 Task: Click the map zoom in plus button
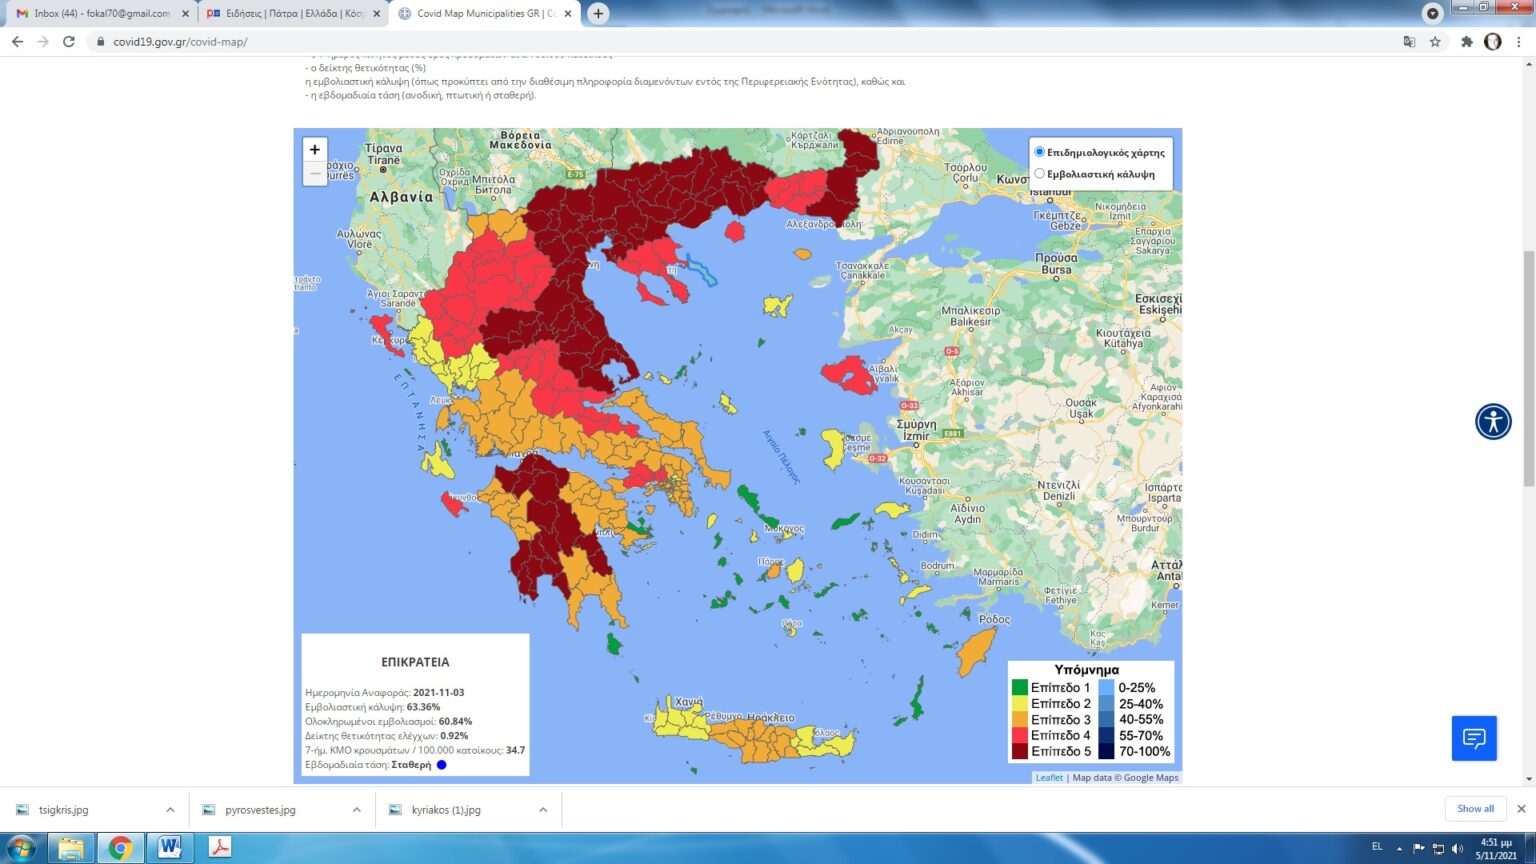click(315, 150)
